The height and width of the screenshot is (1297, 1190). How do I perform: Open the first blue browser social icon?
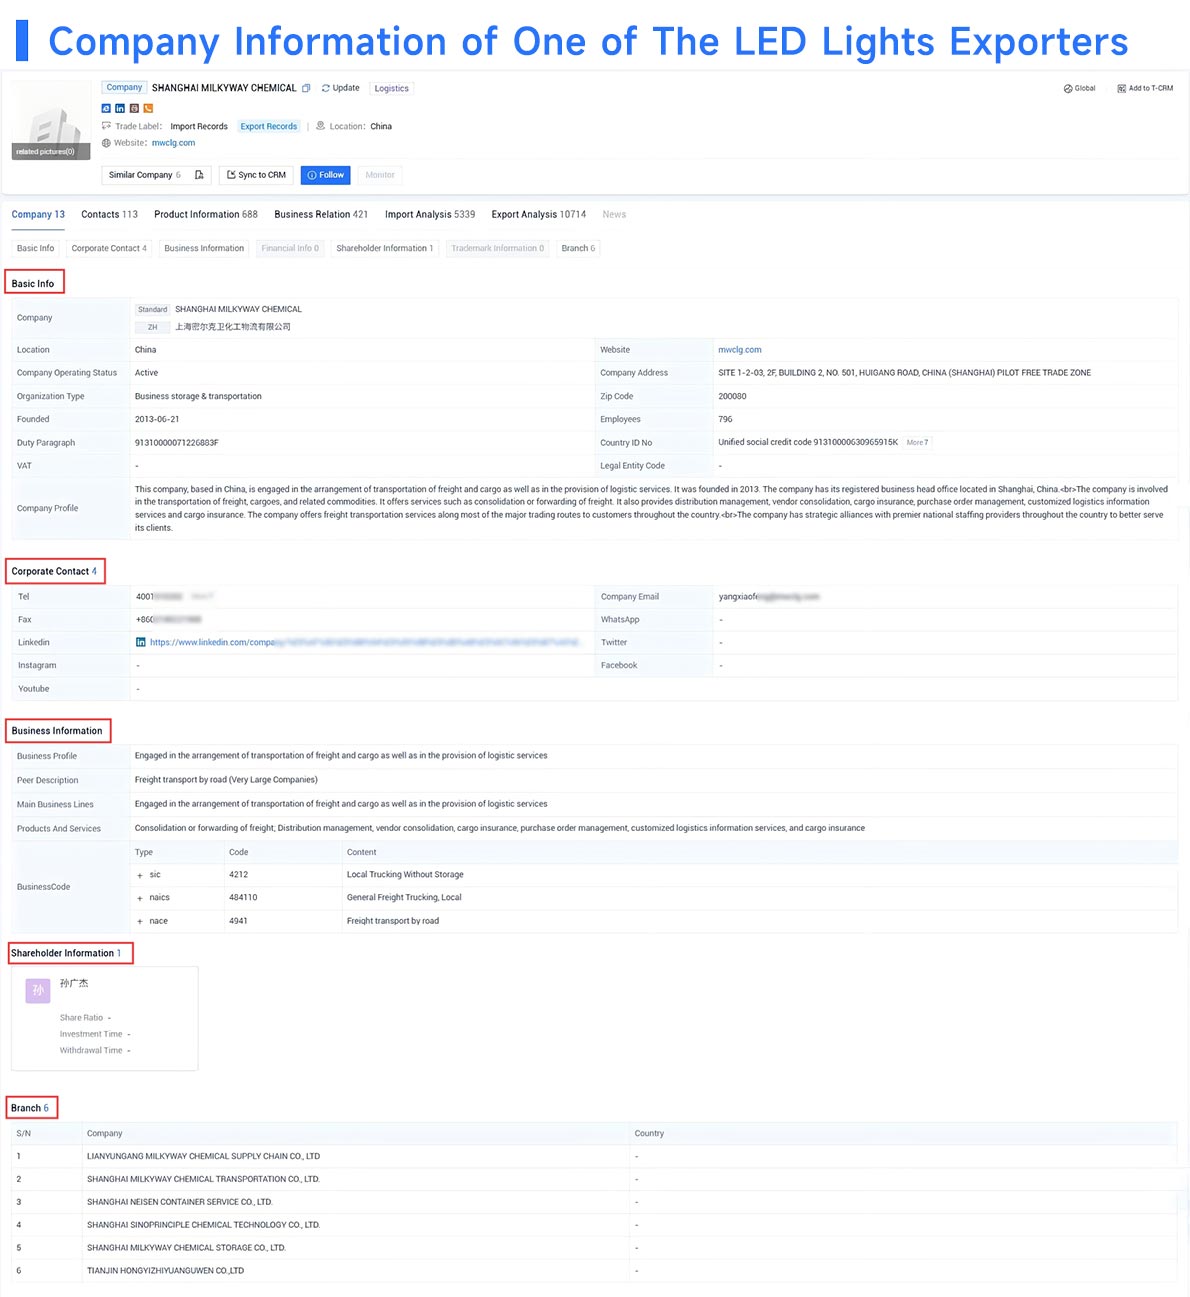click(x=107, y=108)
